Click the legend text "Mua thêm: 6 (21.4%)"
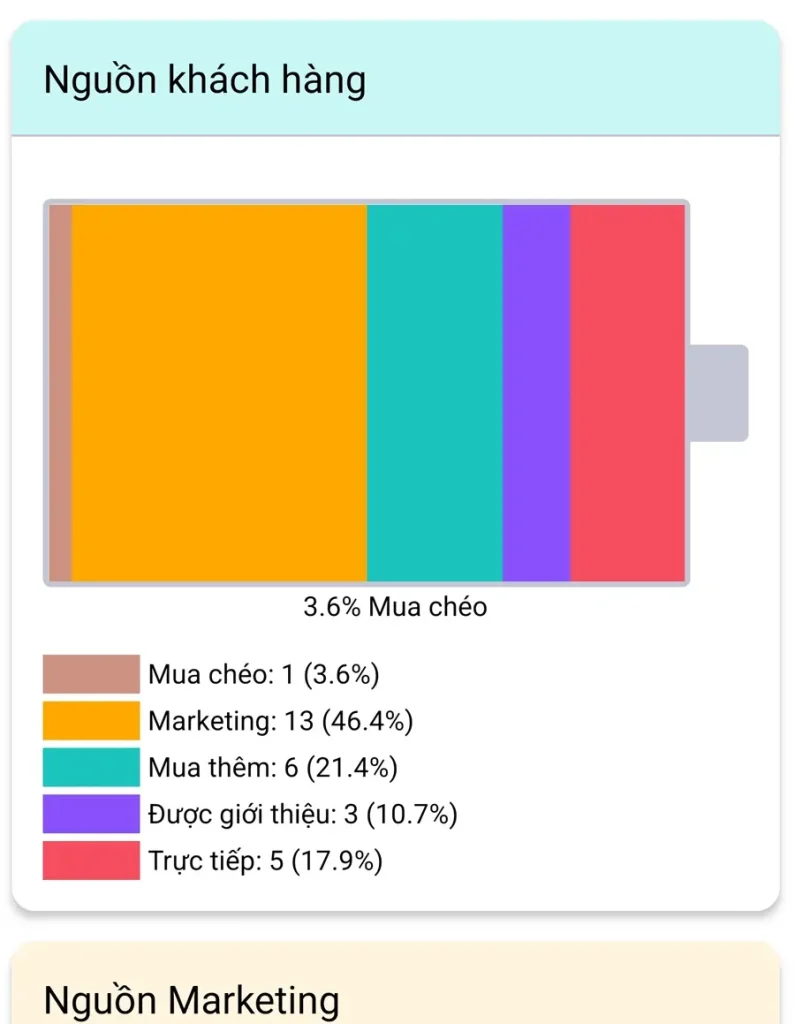 tap(273, 768)
